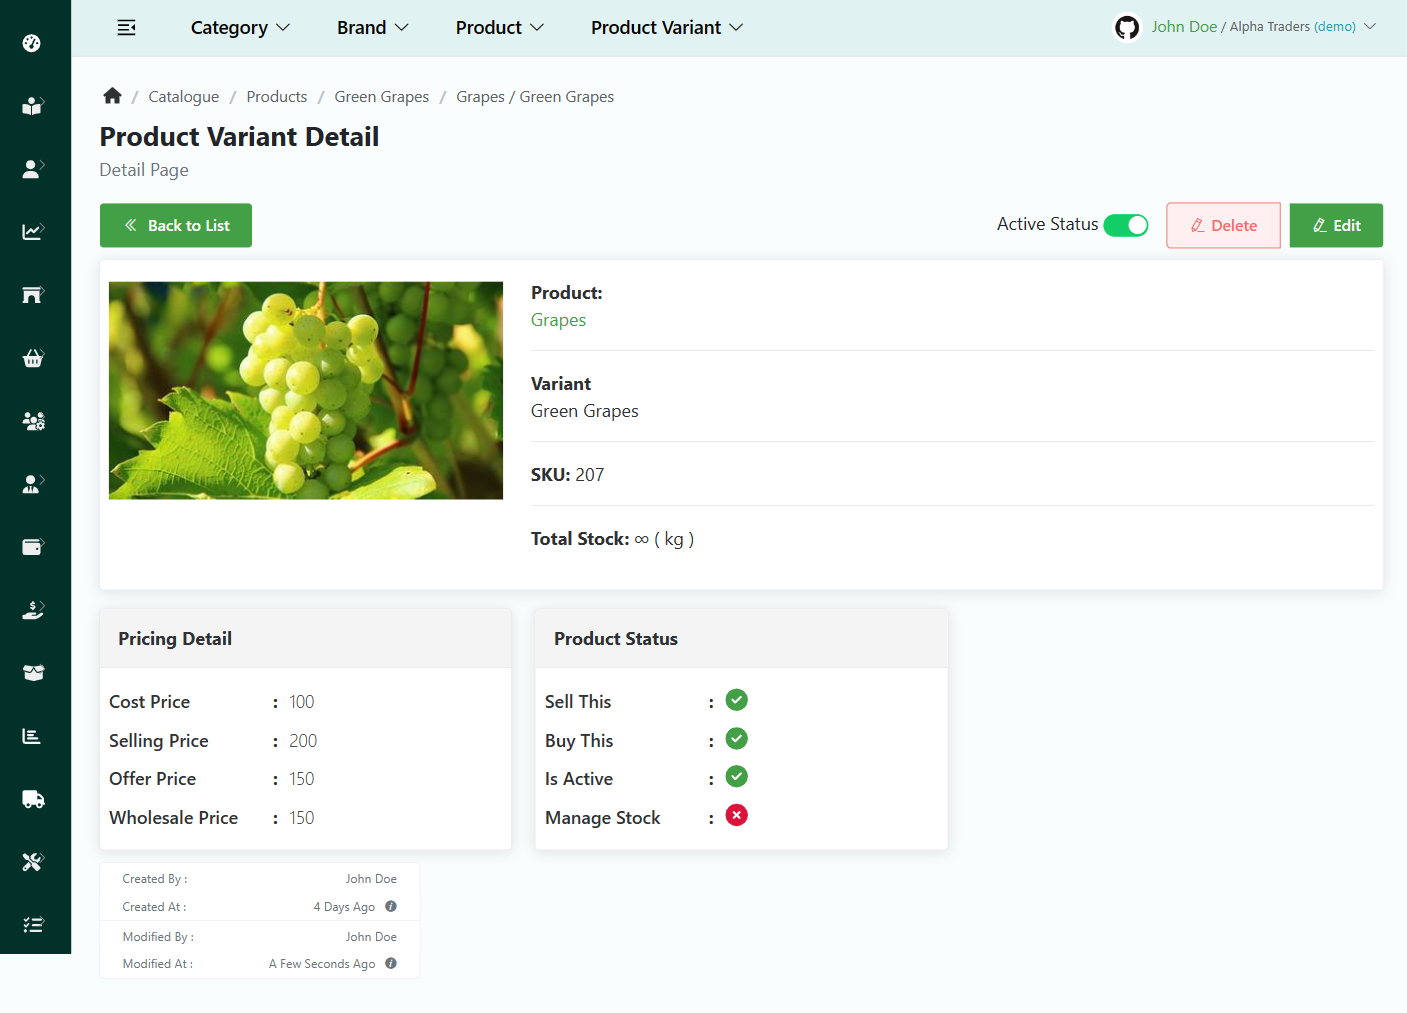Toggle the sidebar collapse menu icon
The height and width of the screenshot is (1013, 1407).
[x=126, y=28]
